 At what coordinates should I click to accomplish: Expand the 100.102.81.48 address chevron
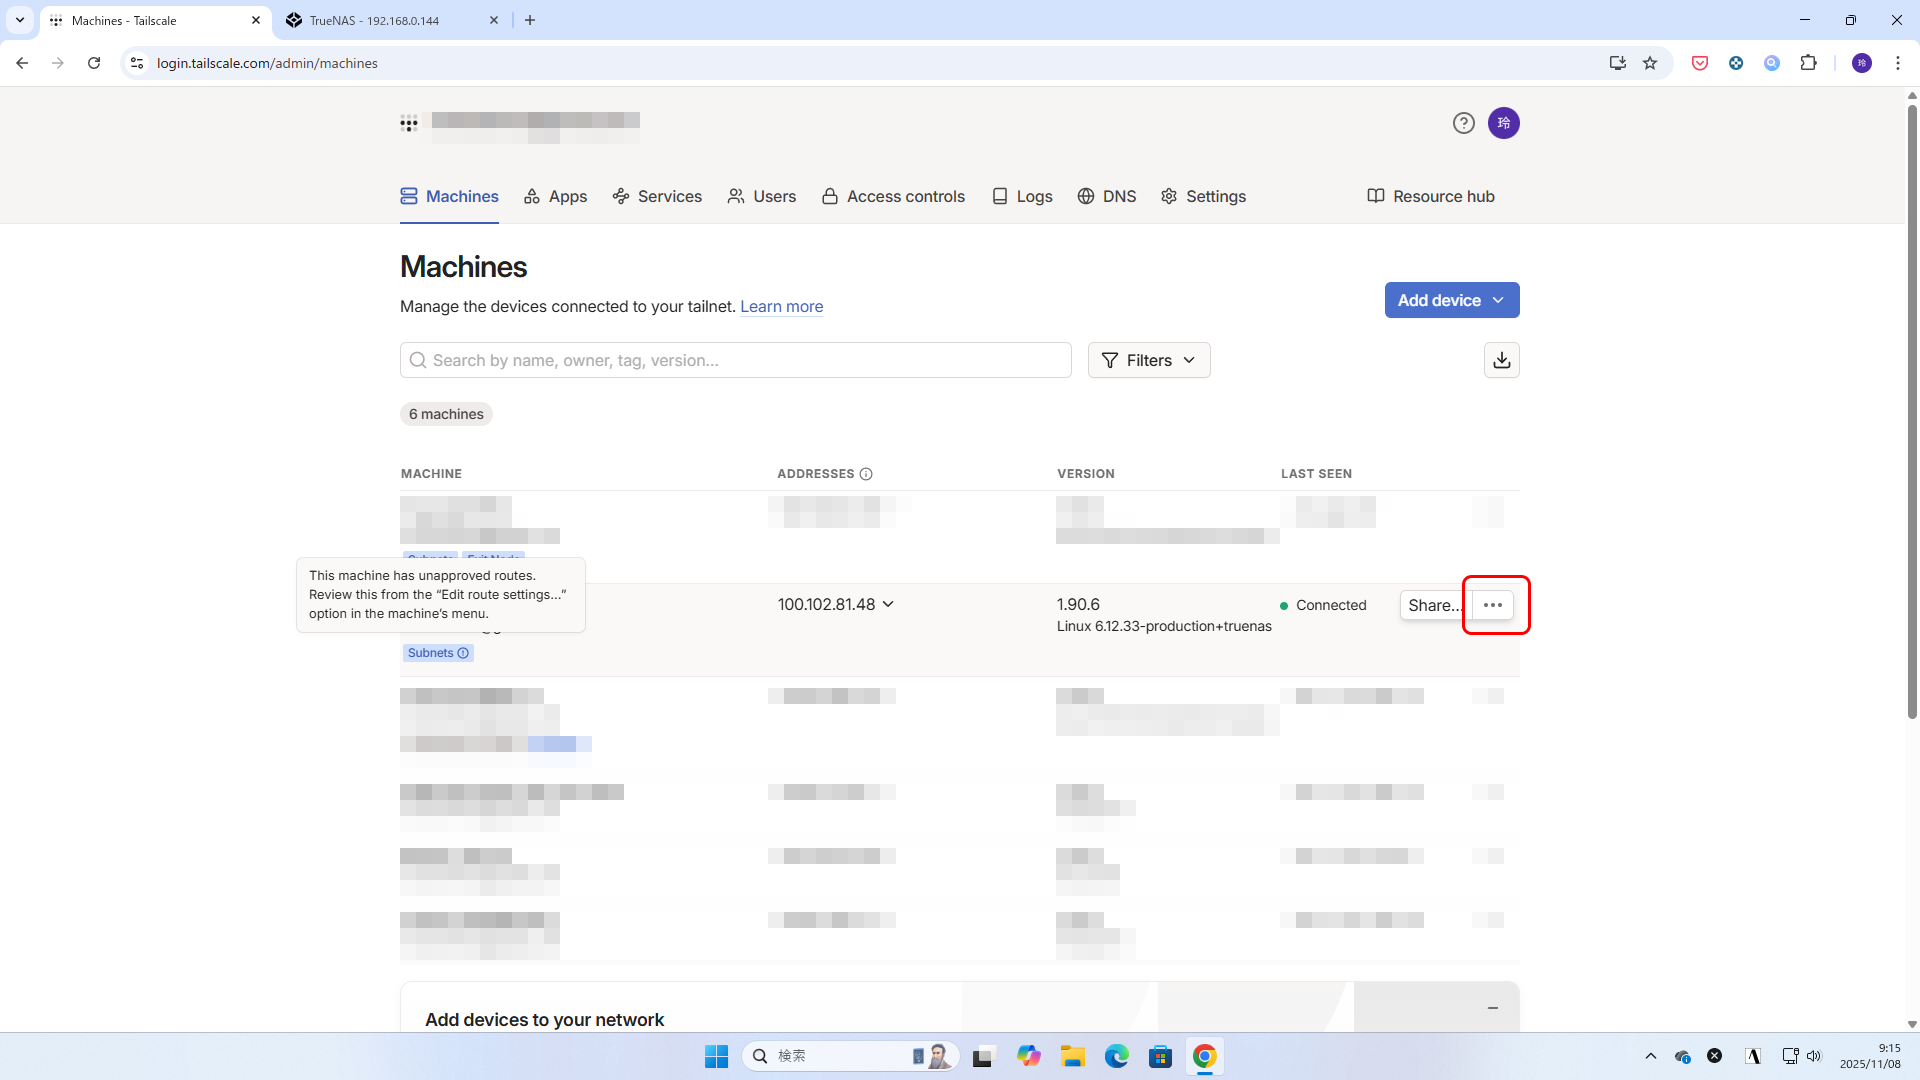tap(889, 604)
